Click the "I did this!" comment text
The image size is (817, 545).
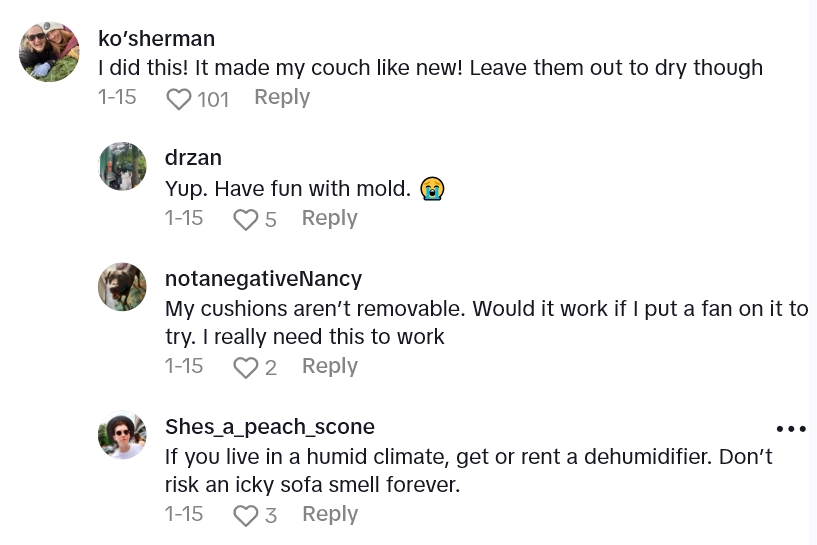(x=430, y=68)
